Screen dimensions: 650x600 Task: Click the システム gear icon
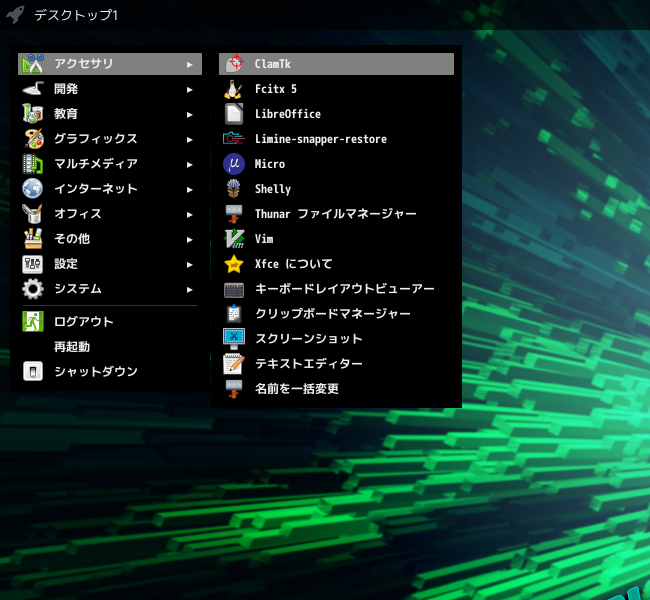(x=33, y=289)
